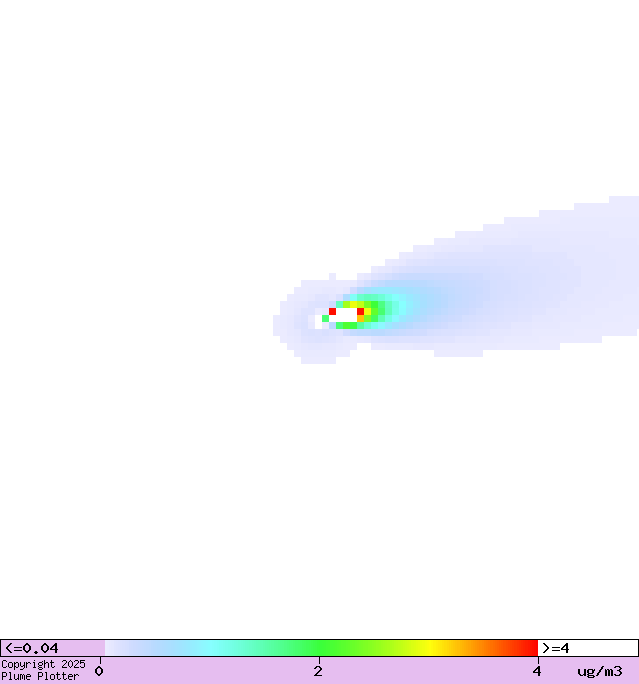Click the "0" tick label on the scale
Viewport: 639px width, 684px height.
tap(99, 671)
